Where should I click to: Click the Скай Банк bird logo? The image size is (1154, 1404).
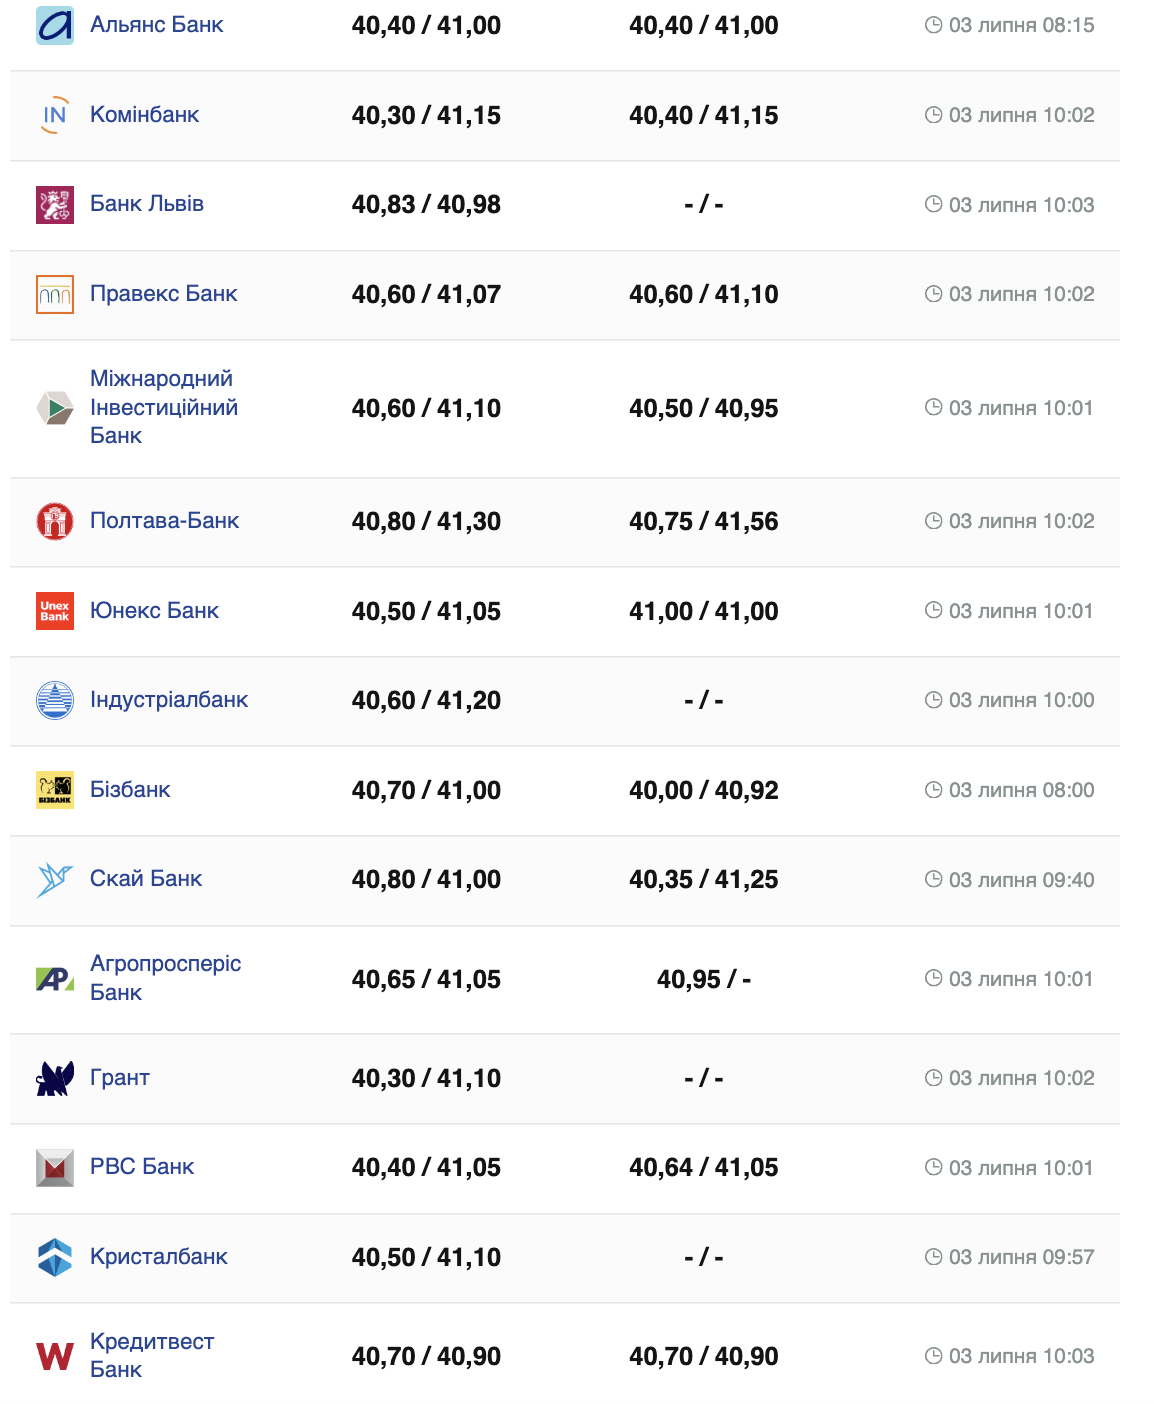[x=55, y=880]
